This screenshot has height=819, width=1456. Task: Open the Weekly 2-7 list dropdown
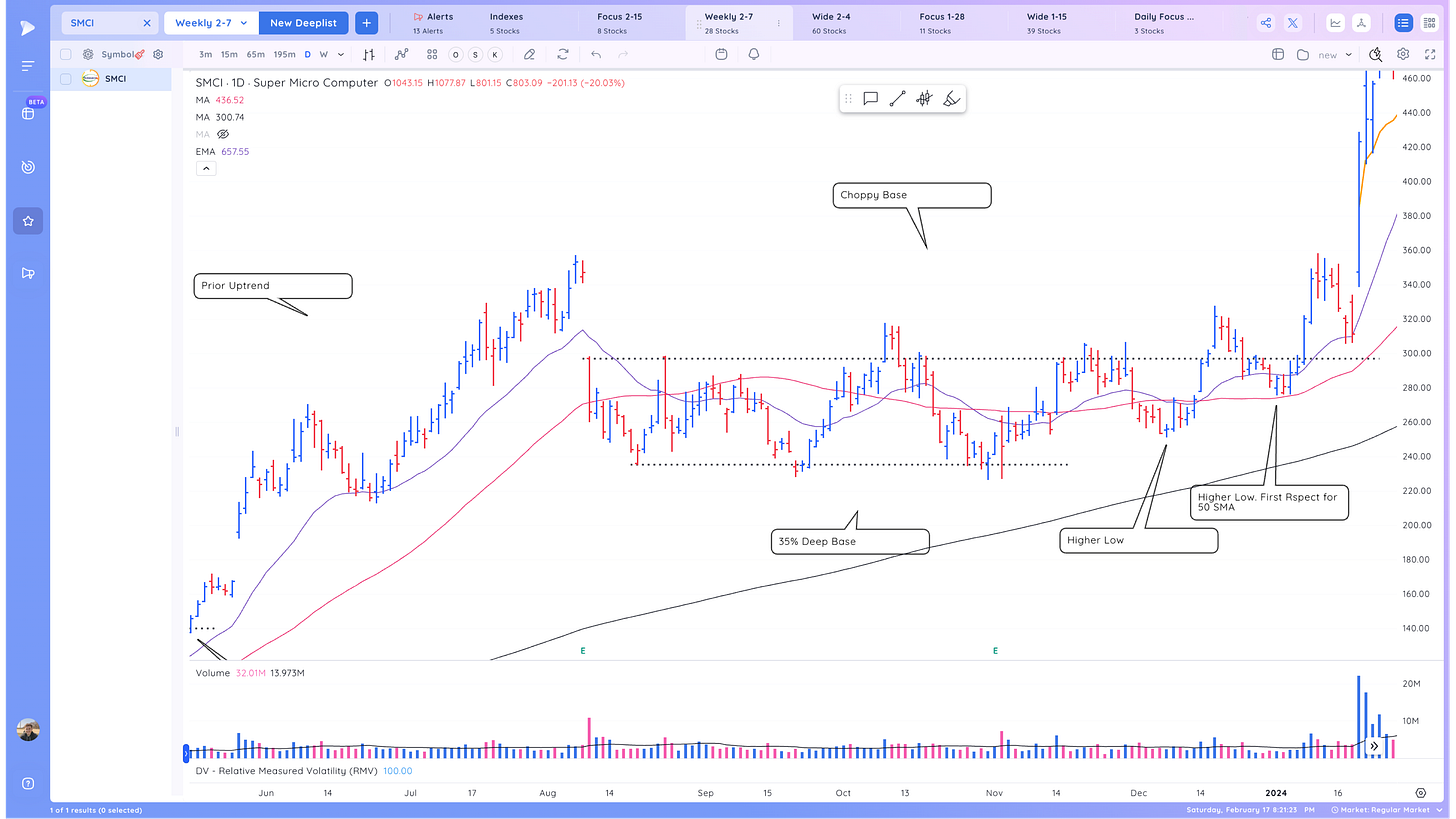tap(211, 22)
